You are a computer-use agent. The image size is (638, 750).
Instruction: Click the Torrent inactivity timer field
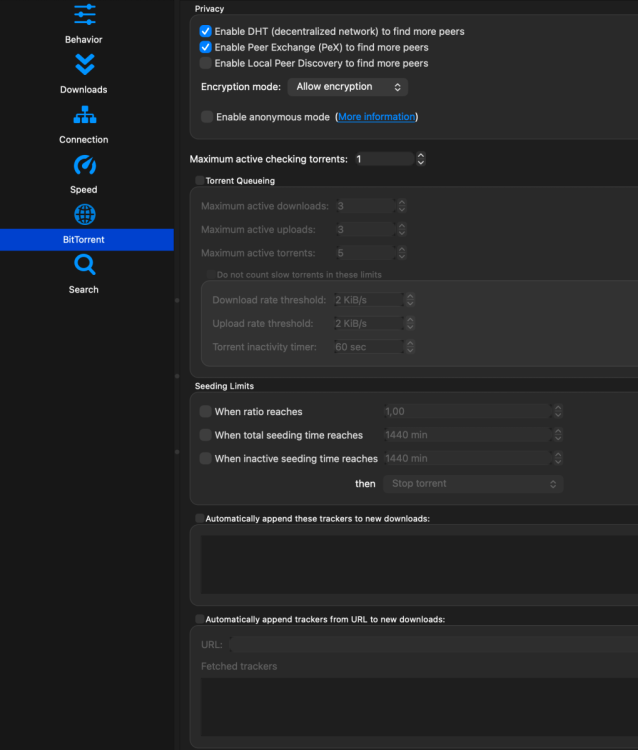pos(369,347)
